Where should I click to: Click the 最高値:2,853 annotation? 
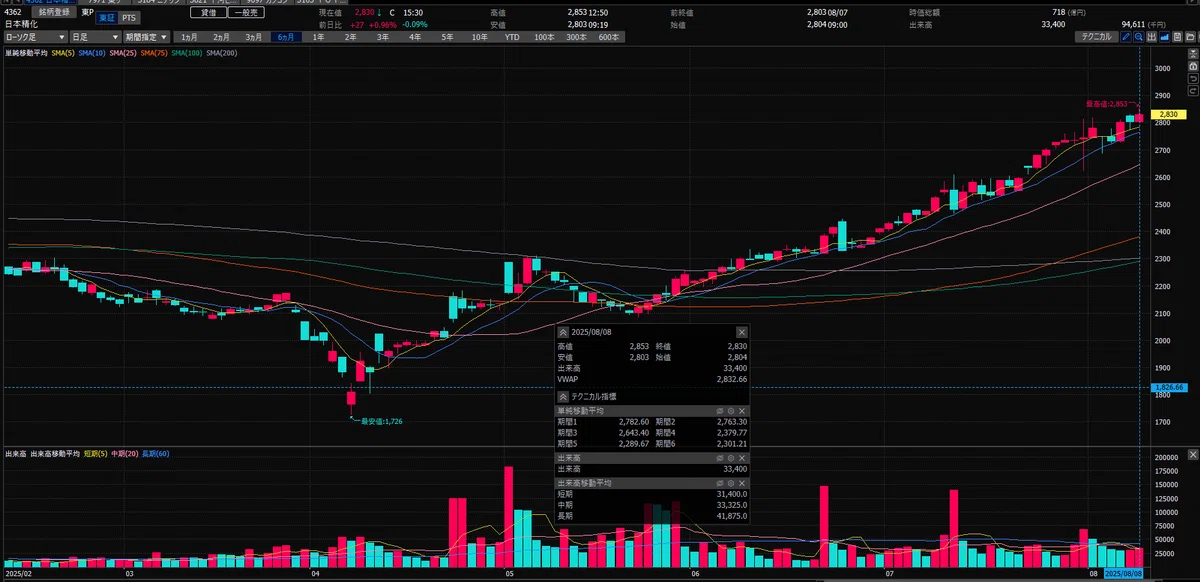coord(1107,103)
